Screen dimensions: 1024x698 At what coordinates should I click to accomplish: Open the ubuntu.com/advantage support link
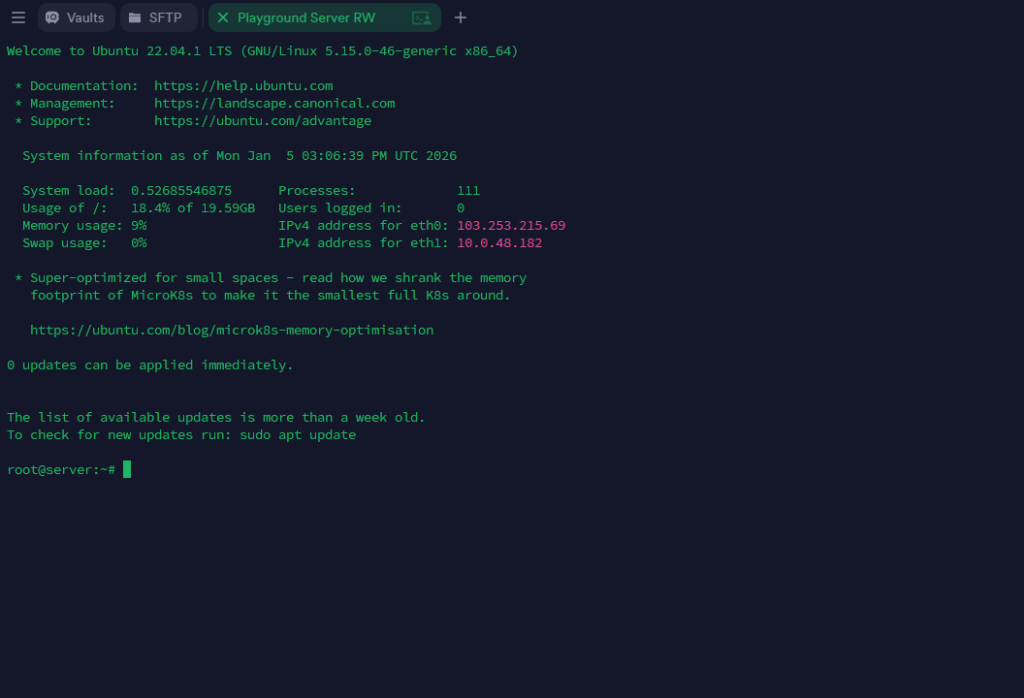265,120
